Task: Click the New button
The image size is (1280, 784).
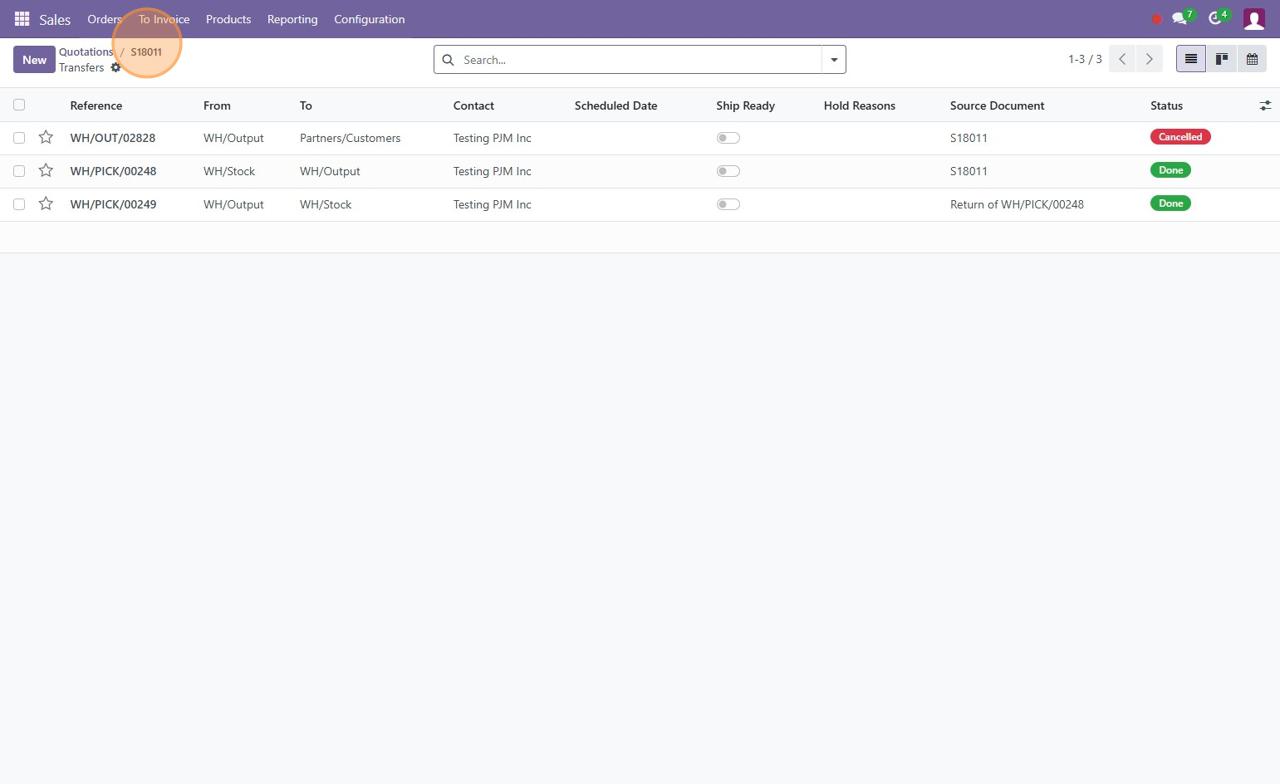Action: click(34, 60)
